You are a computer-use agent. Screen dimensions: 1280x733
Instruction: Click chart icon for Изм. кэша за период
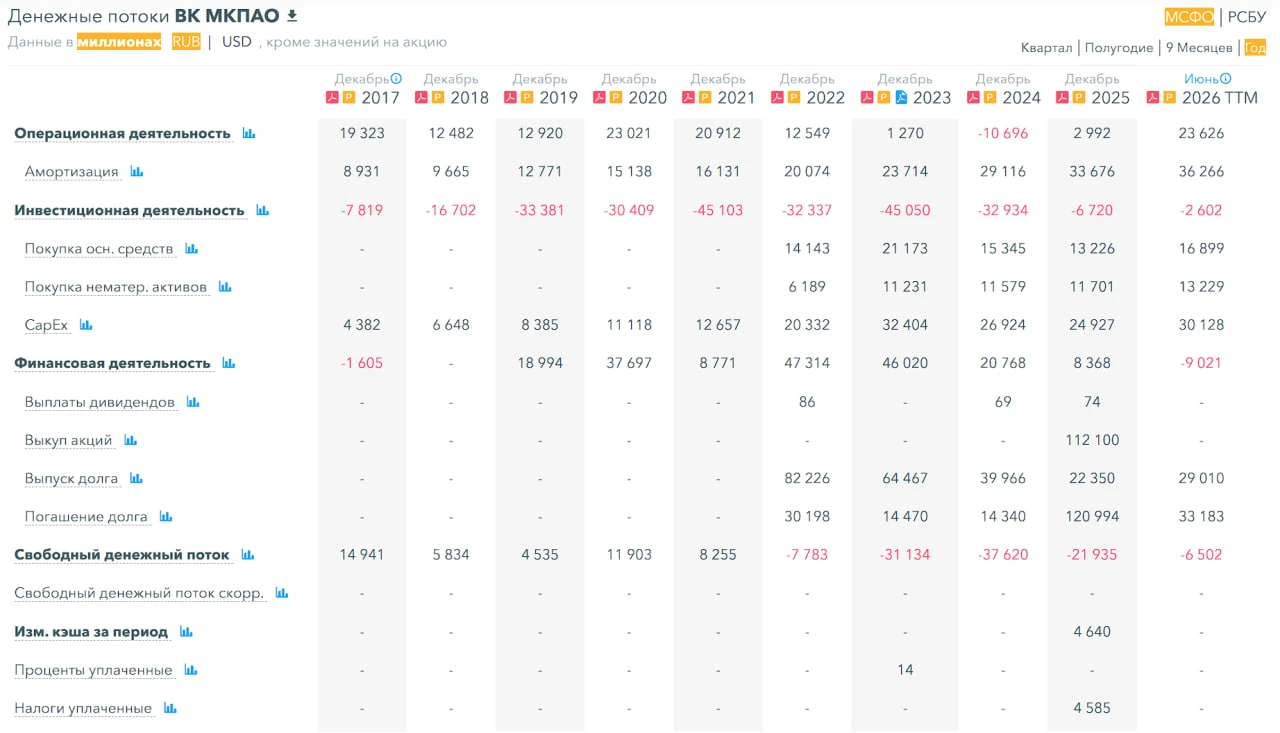tap(187, 632)
